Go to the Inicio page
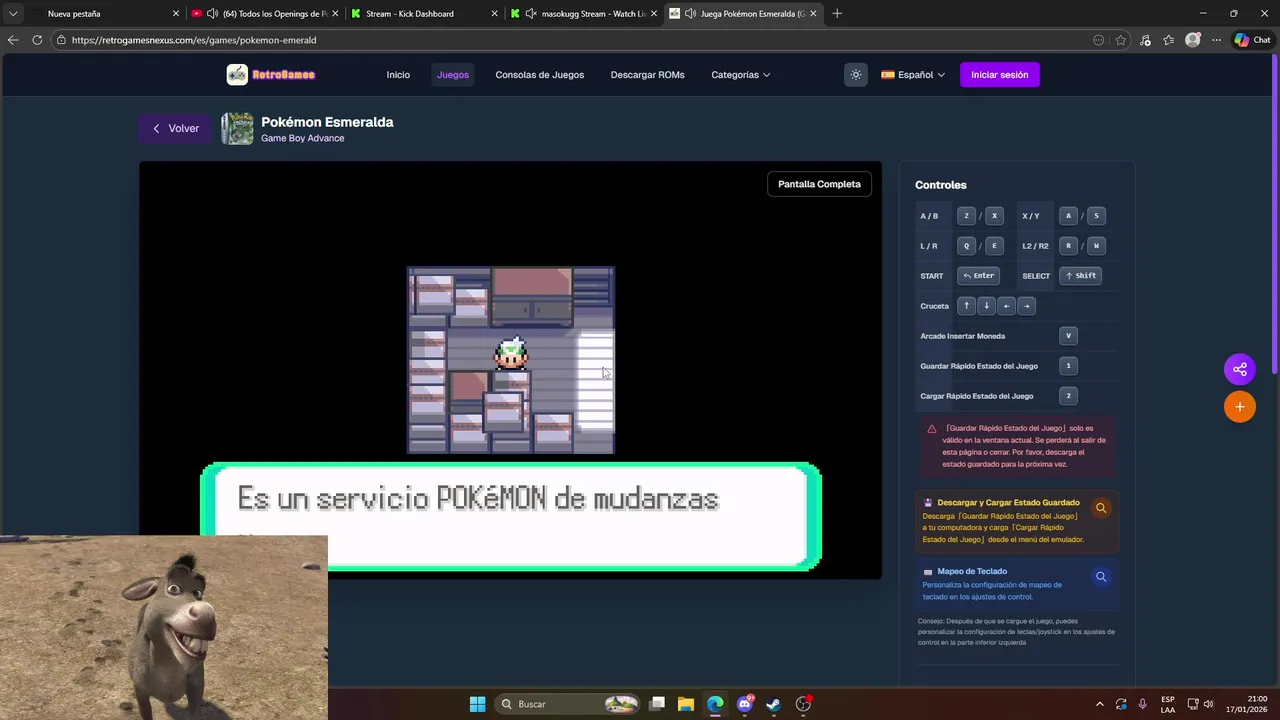The image size is (1280, 720). coord(398,75)
